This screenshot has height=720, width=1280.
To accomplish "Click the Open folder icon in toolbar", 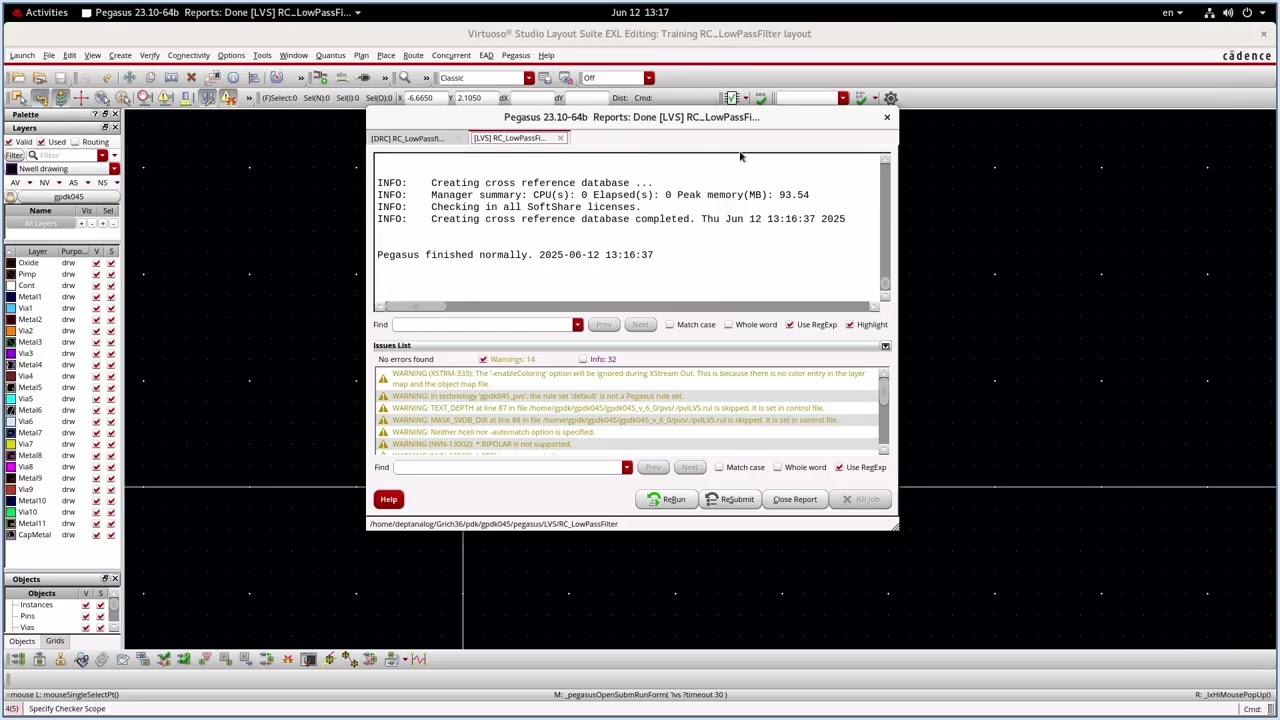I will pos(18,78).
